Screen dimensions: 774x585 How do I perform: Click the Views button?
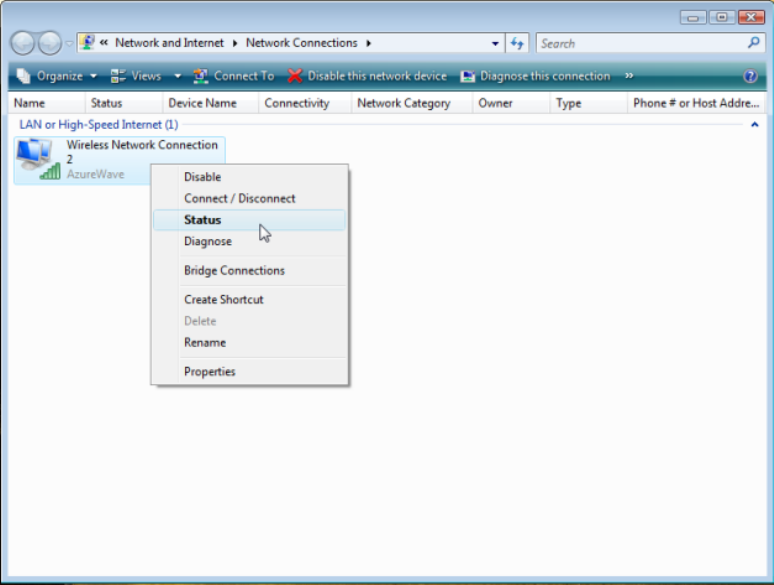tap(136, 76)
